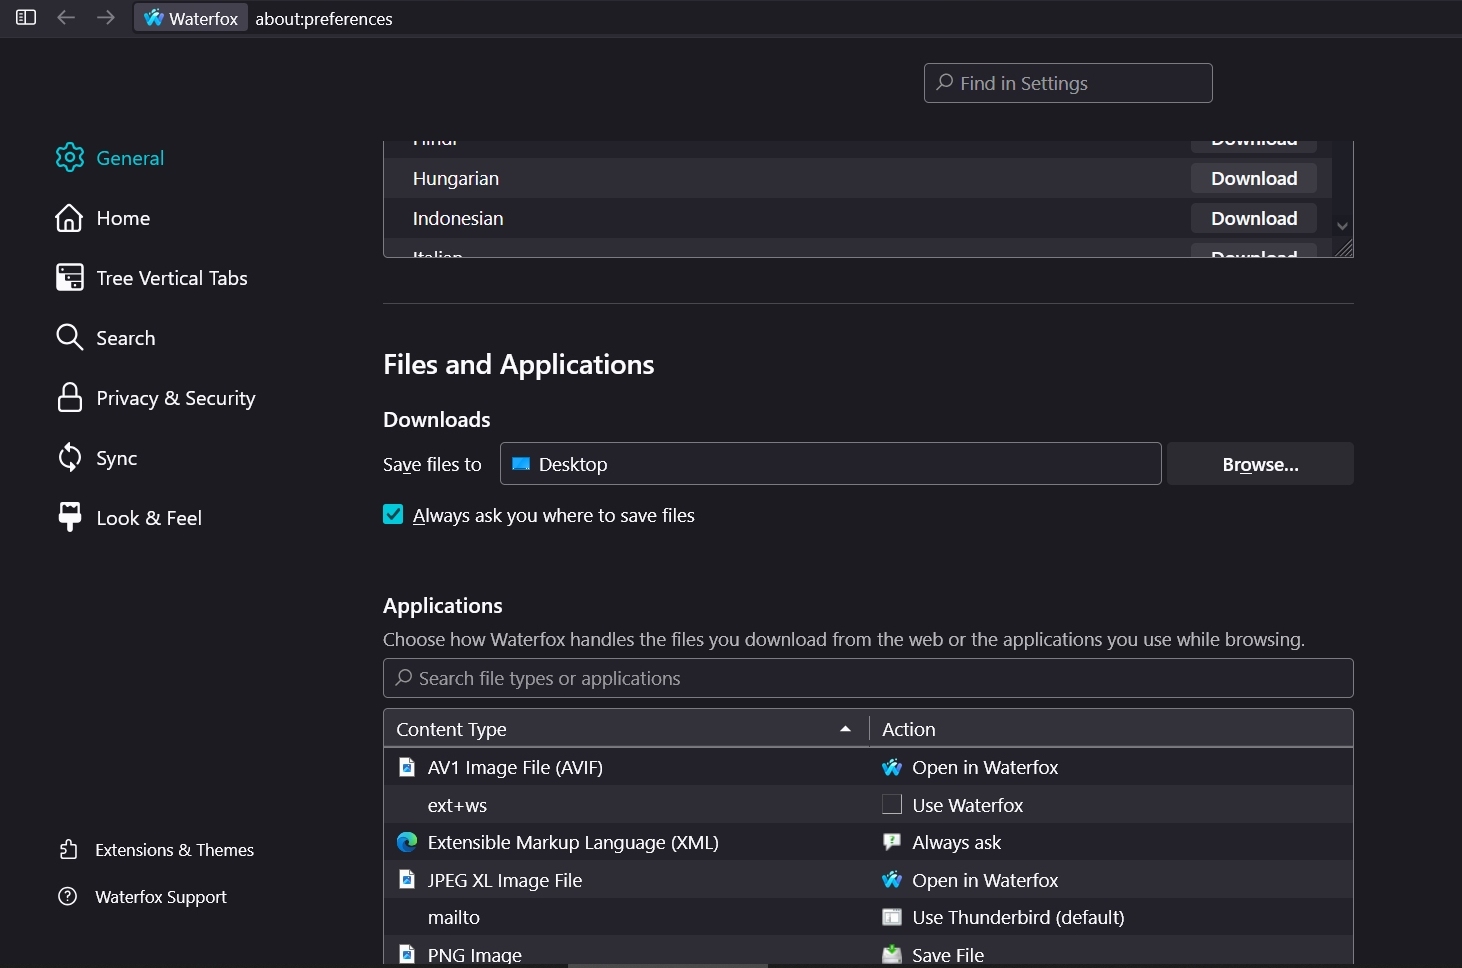Open action dropdown for mailto entry
The image size is (1462, 968).
[1110, 918]
